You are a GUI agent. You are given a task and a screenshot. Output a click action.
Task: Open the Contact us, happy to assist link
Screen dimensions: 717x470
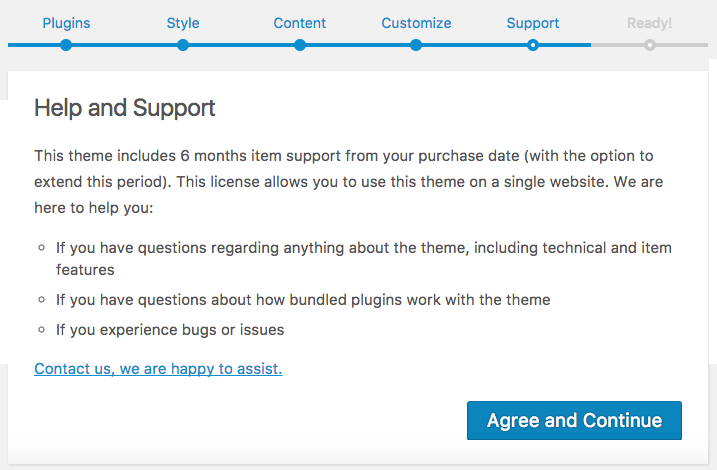click(158, 369)
